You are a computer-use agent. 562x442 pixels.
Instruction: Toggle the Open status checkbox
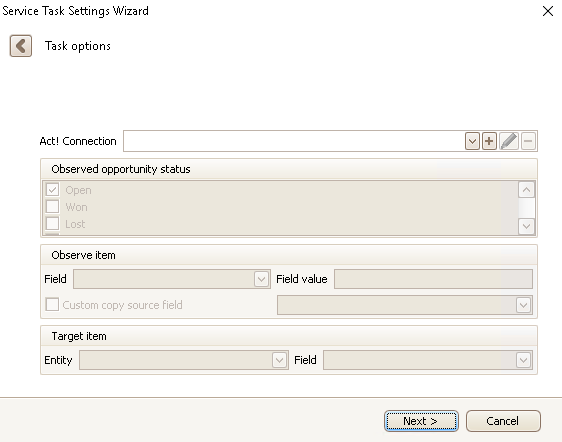[52, 190]
